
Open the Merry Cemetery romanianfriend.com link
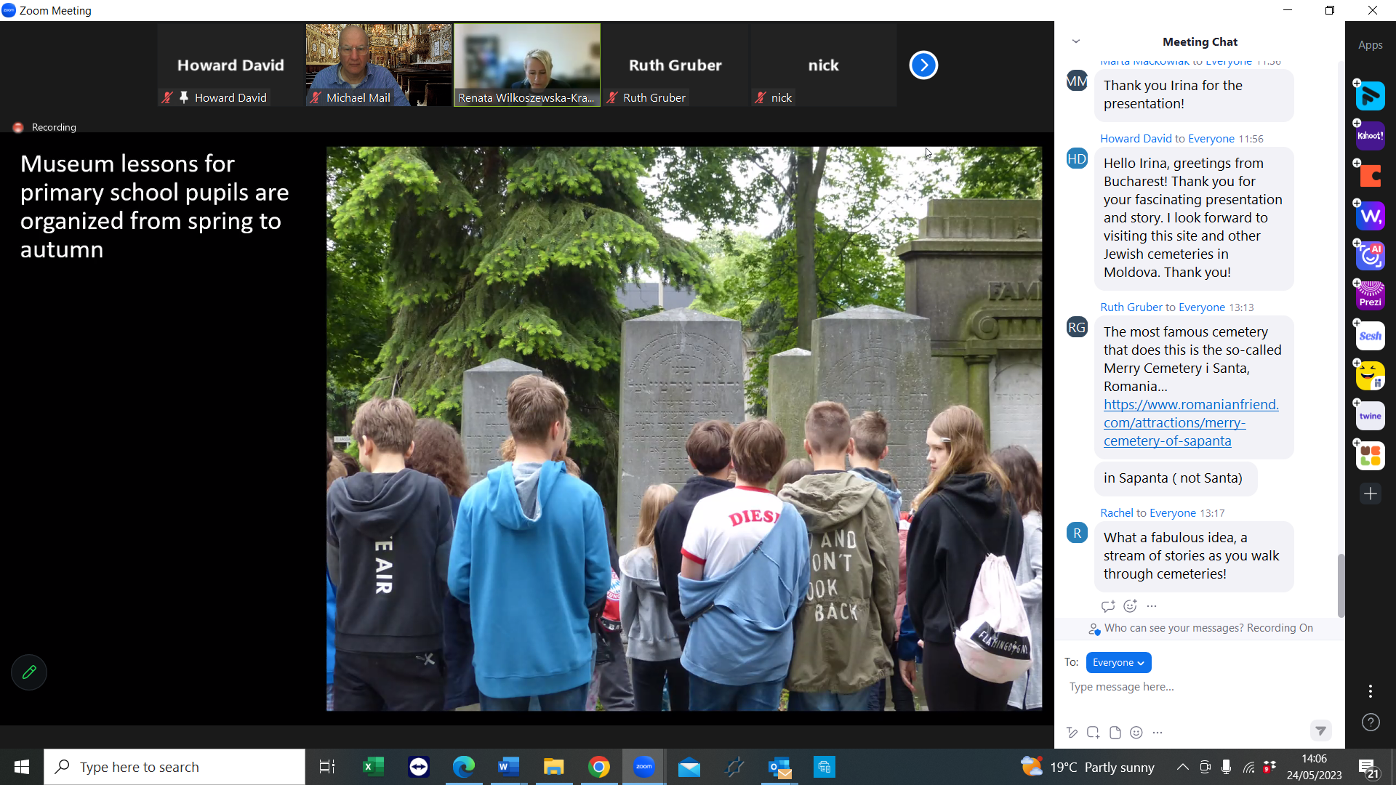[1190, 422]
